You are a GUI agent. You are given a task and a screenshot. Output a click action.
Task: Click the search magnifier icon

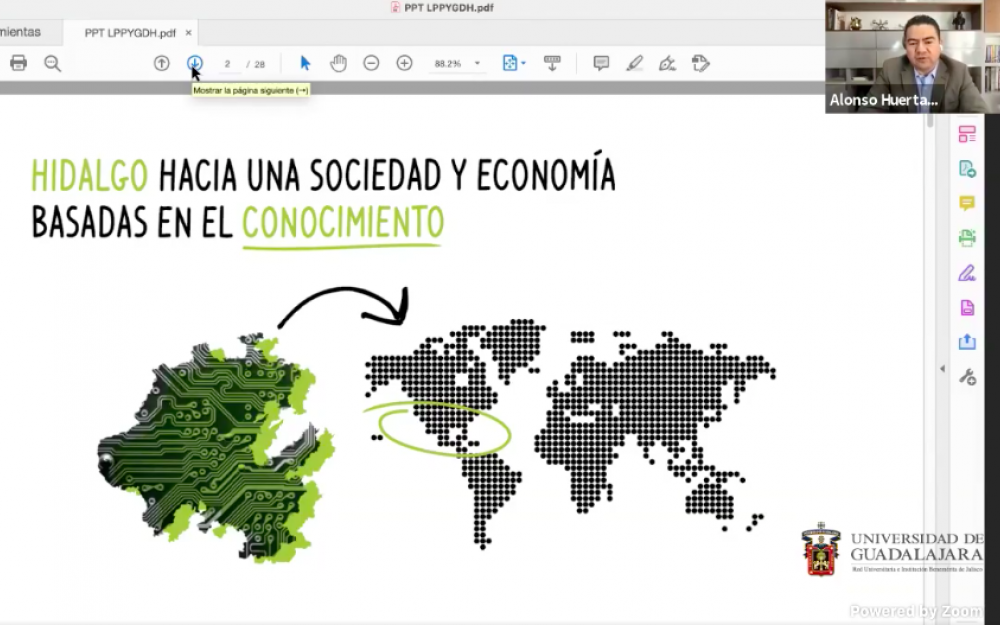click(52, 63)
